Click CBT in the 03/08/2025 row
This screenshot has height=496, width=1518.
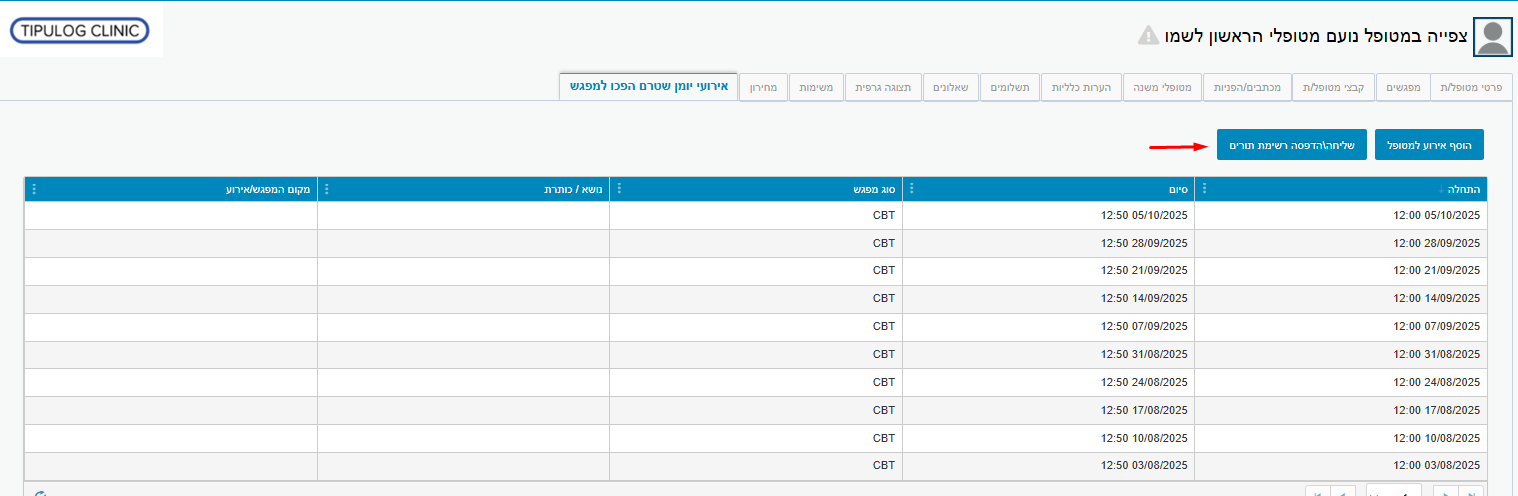(884, 466)
